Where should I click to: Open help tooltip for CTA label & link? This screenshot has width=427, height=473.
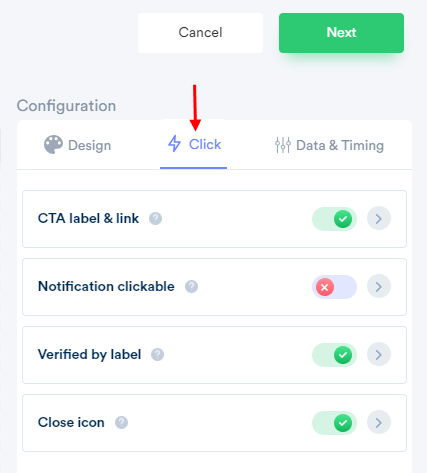tap(155, 219)
